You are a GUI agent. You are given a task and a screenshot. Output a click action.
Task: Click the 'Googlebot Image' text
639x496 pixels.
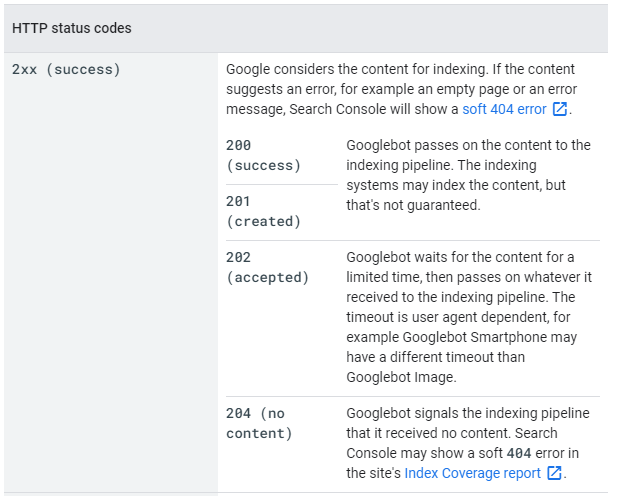tap(399, 377)
